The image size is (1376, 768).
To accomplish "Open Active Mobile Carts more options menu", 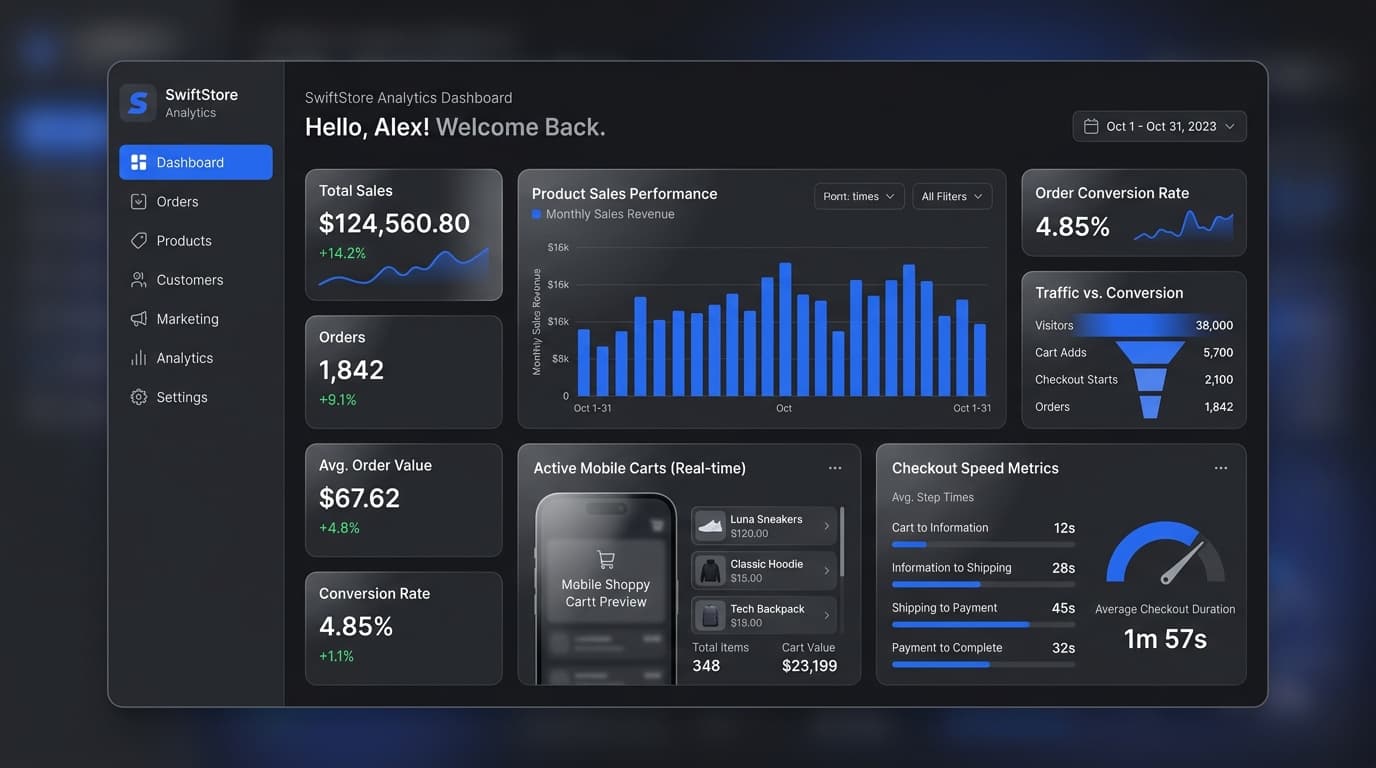I will tap(835, 468).
